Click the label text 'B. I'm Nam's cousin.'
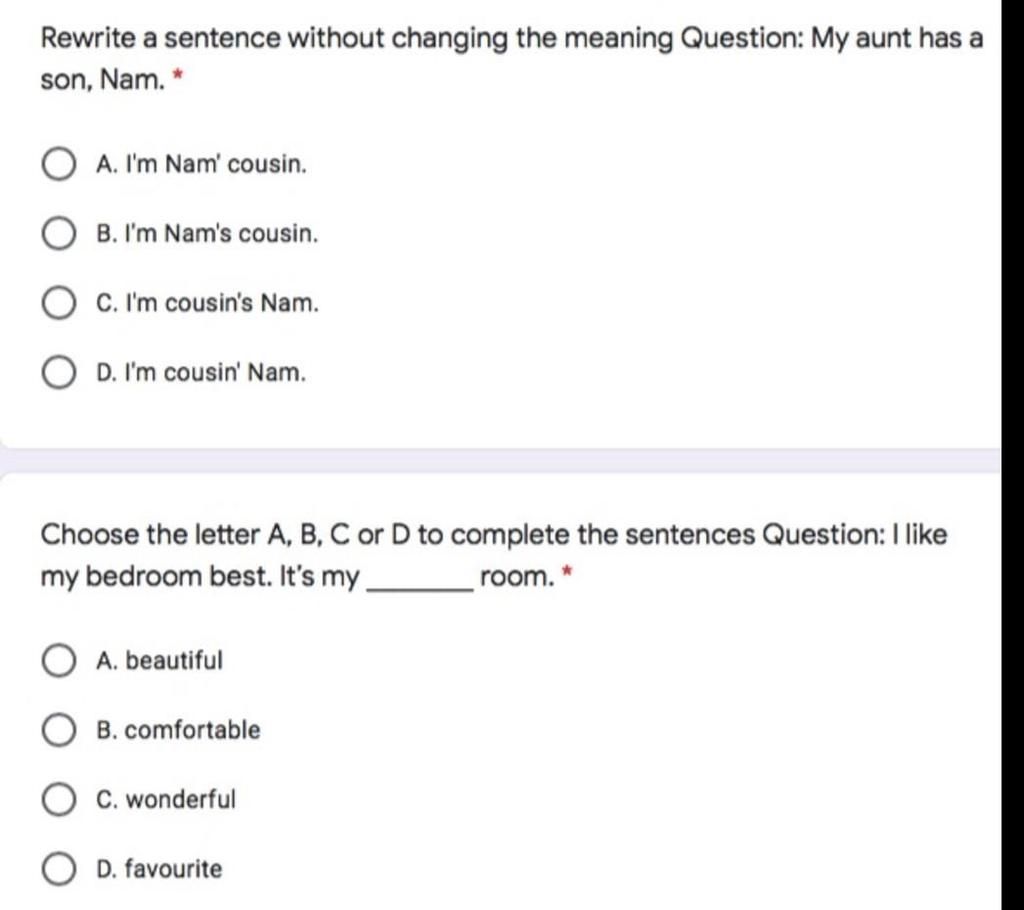 [207, 233]
